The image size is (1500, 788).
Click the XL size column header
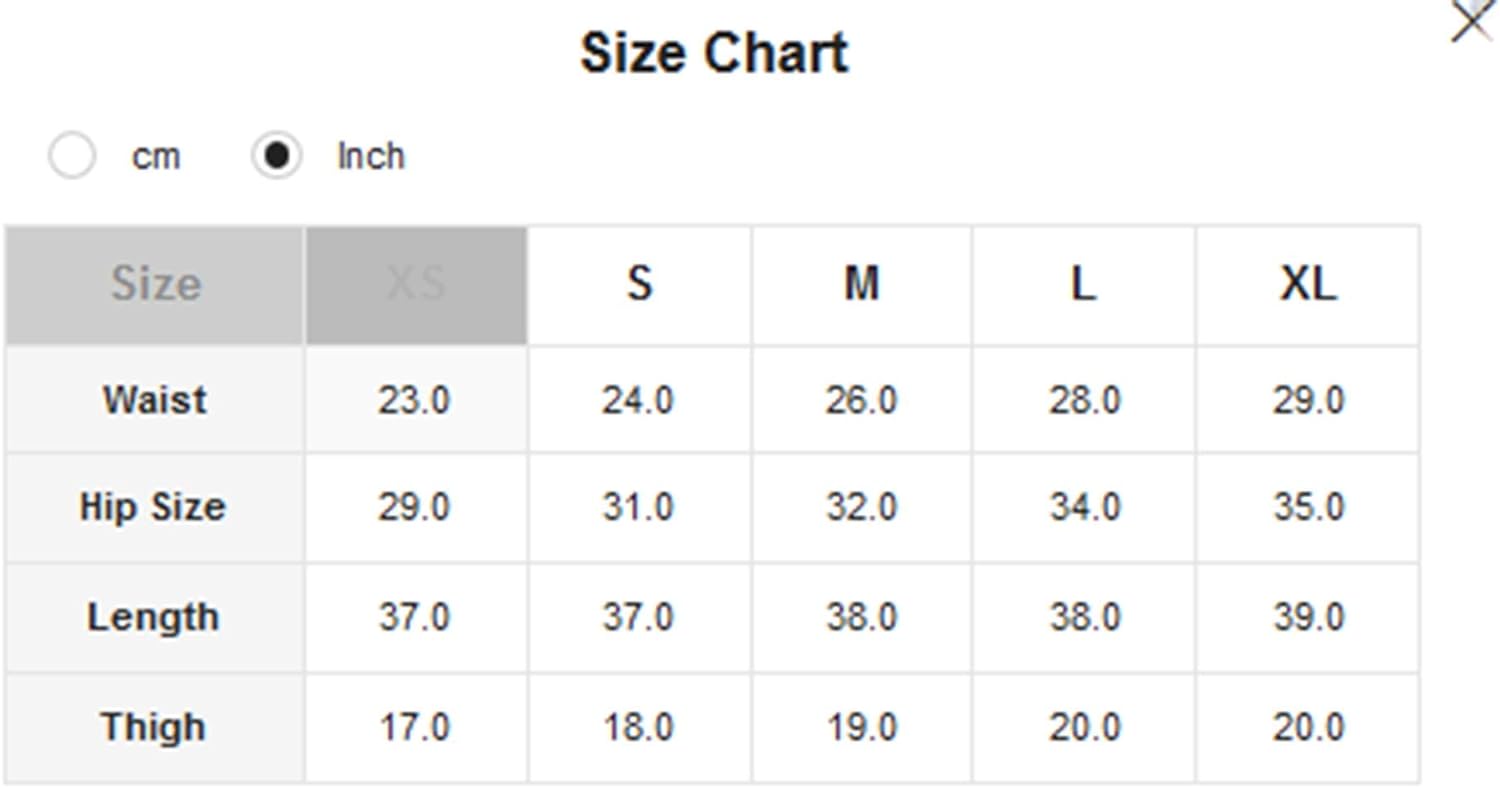pos(1307,285)
